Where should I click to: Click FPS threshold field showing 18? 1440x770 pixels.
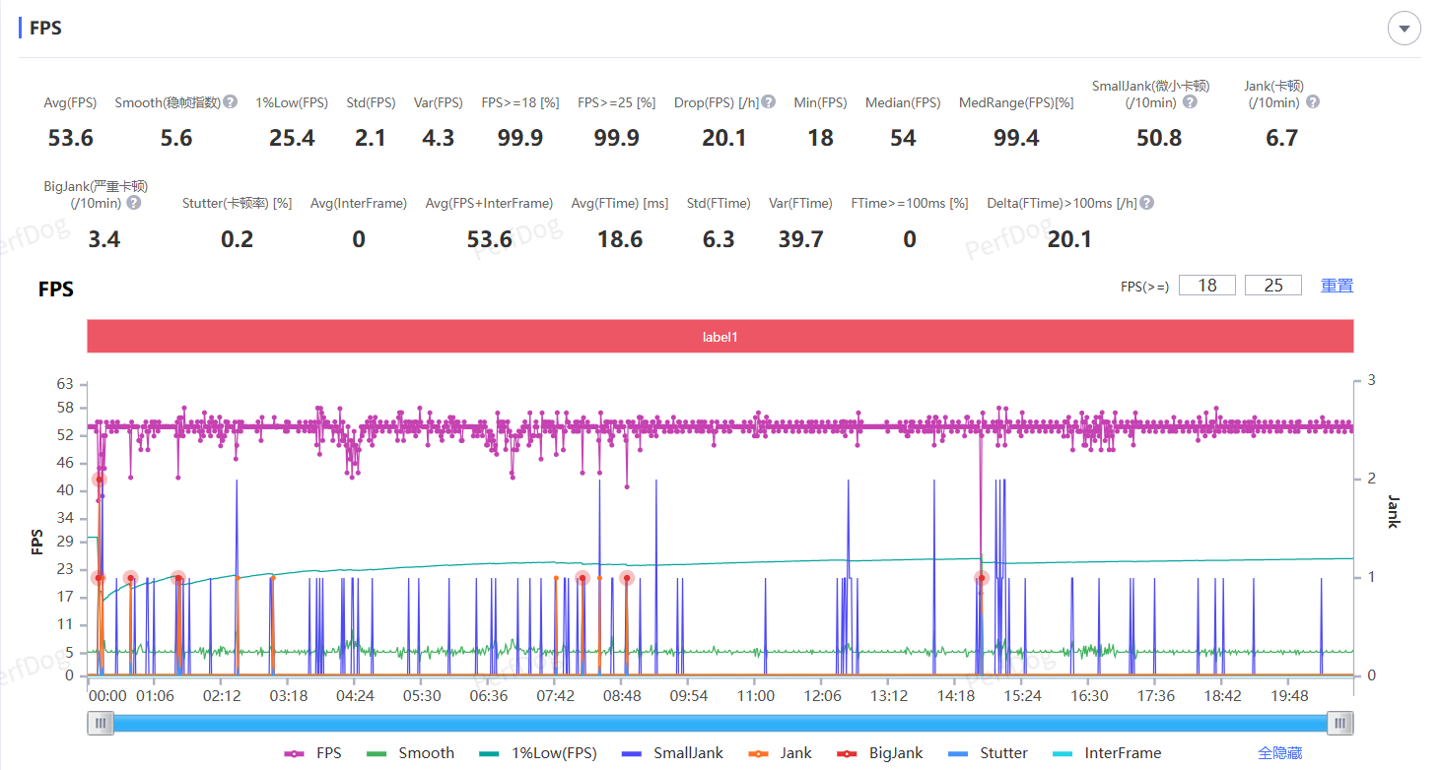pos(1207,286)
